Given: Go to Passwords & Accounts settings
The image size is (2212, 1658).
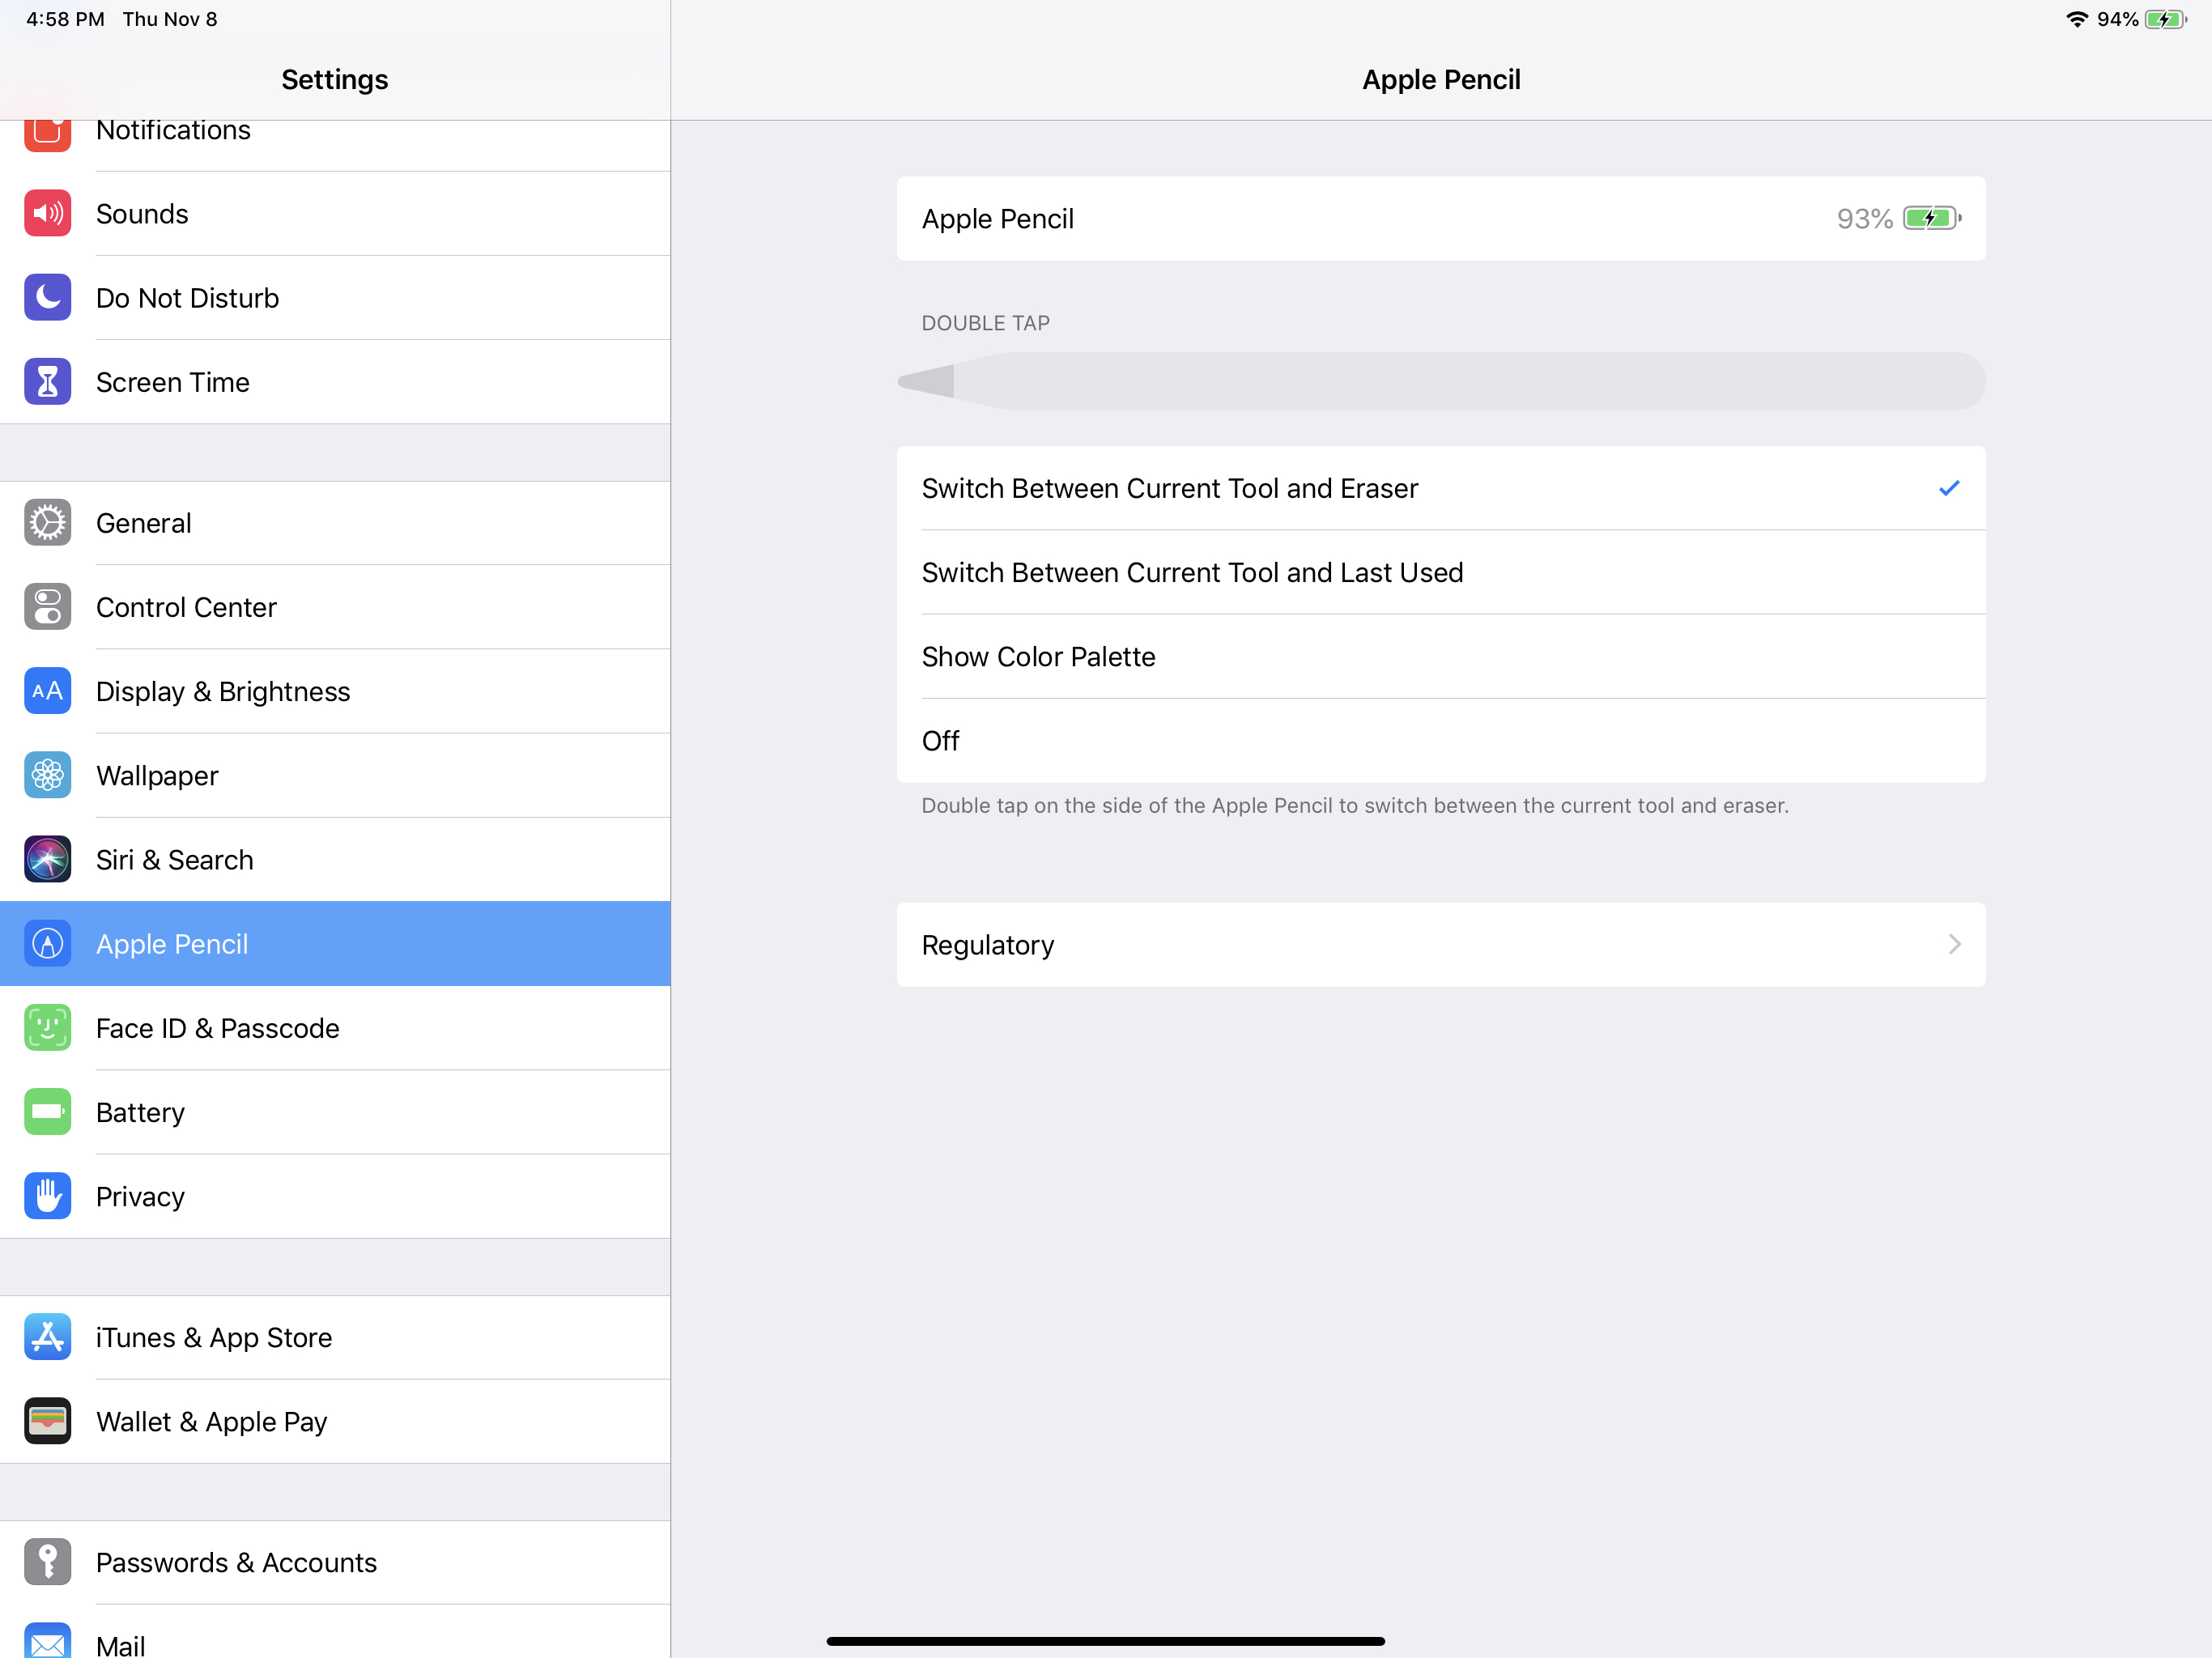Looking at the screenshot, I should [x=335, y=1562].
